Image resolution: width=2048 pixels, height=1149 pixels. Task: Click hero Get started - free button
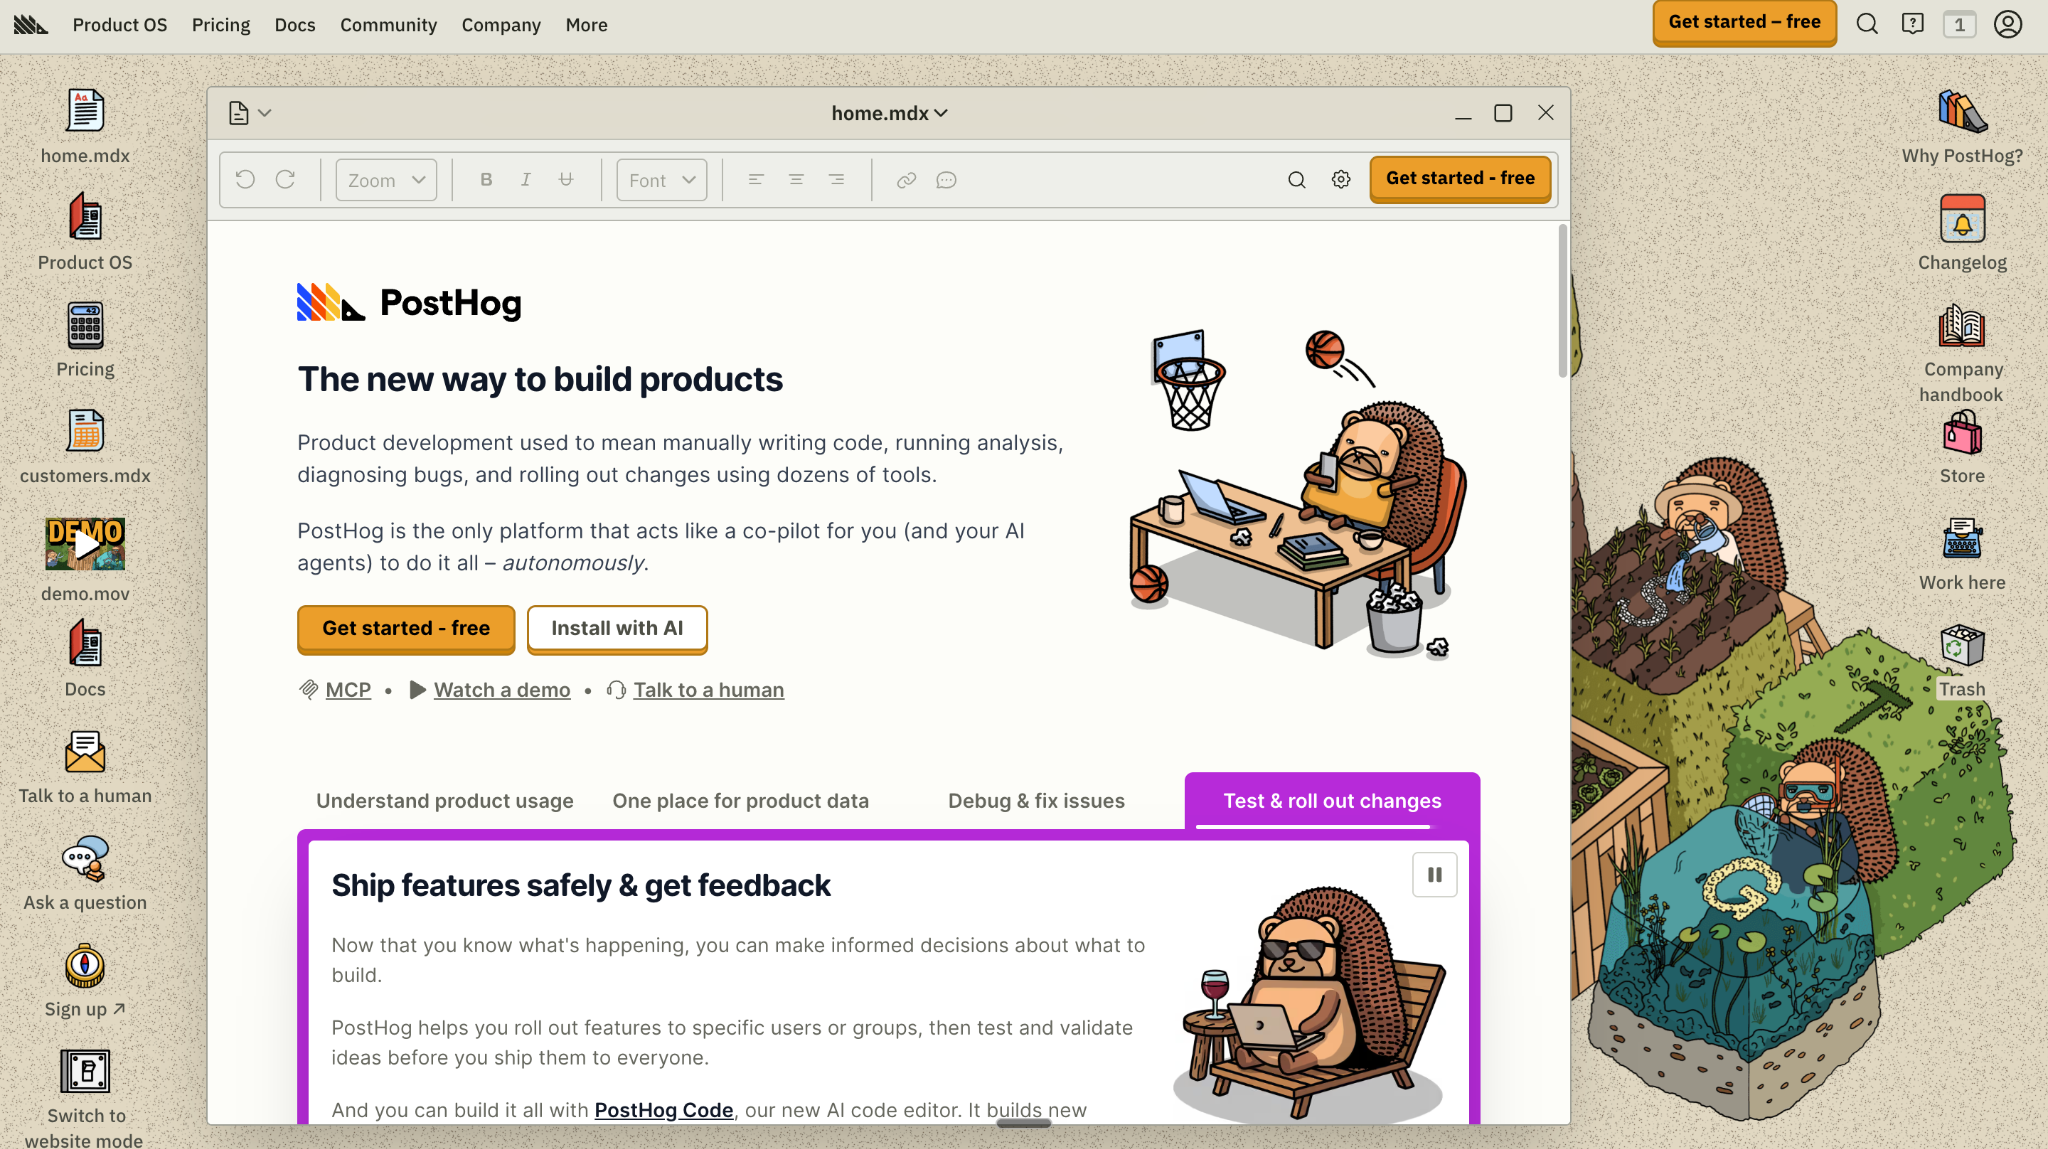[x=406, y=629]
